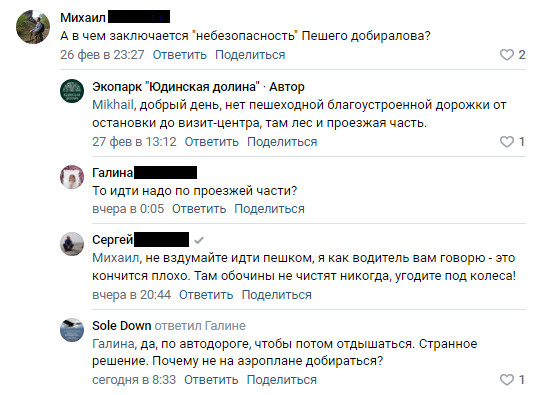The image size is (540, 395).
Task: Open the Экопарк "Юдинская долина" author name
Action: (176, 87)
